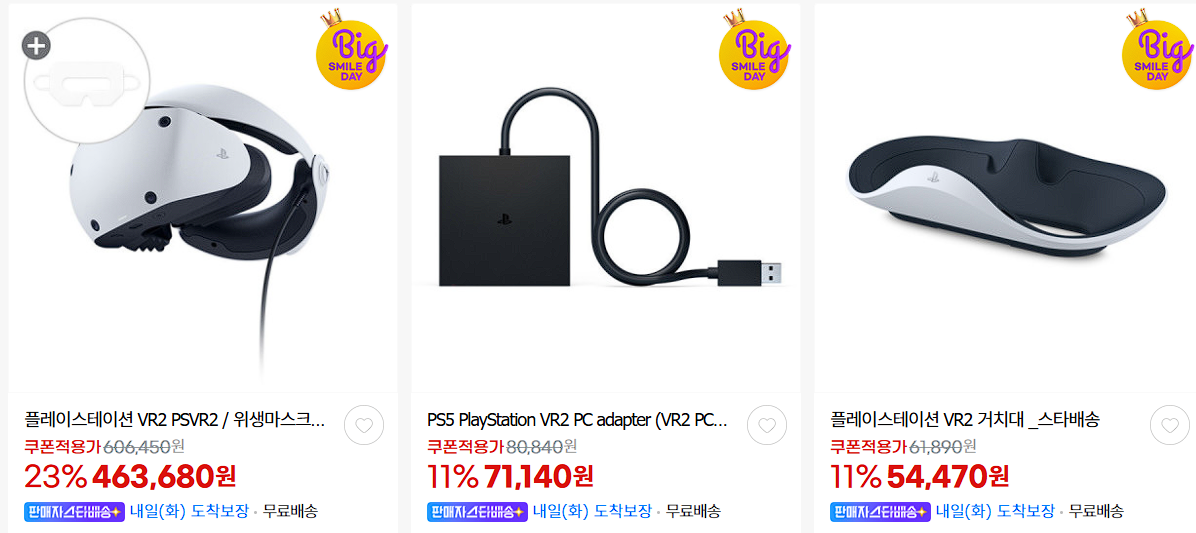Click the plus icon on the VR2 headset image
The image size is (1196, 533).
[37, 46]
